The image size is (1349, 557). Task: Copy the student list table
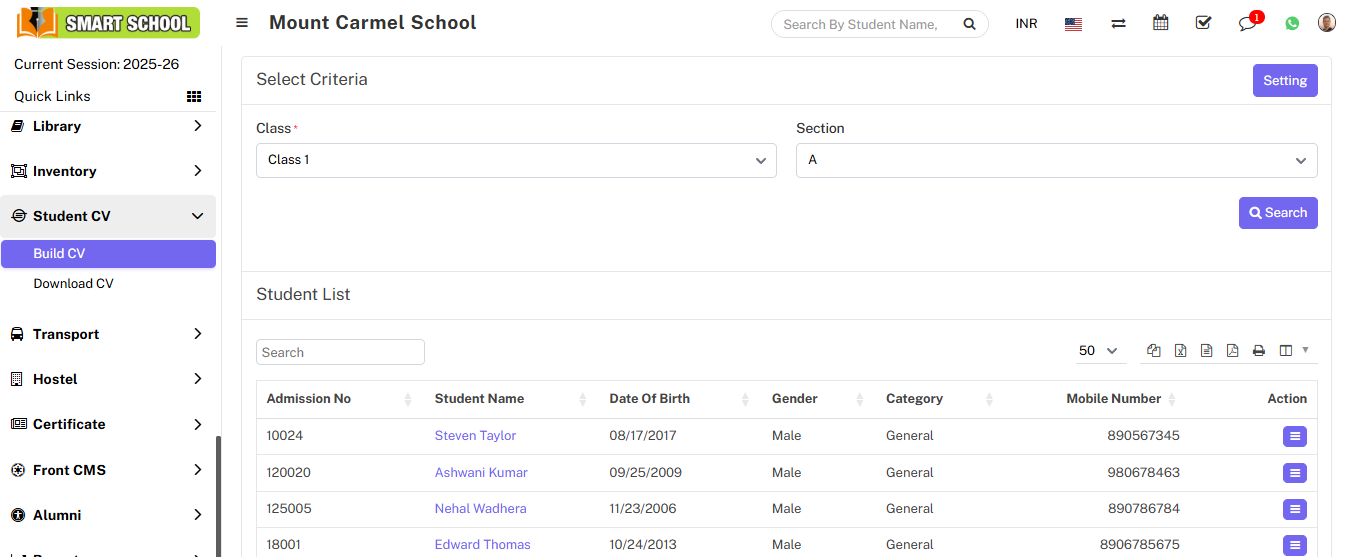pos(1154,351)
